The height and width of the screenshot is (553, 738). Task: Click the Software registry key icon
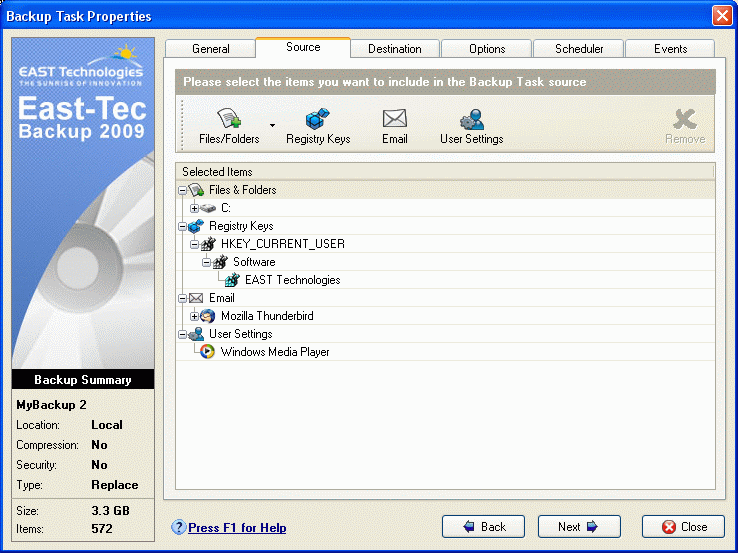(220, 262)
